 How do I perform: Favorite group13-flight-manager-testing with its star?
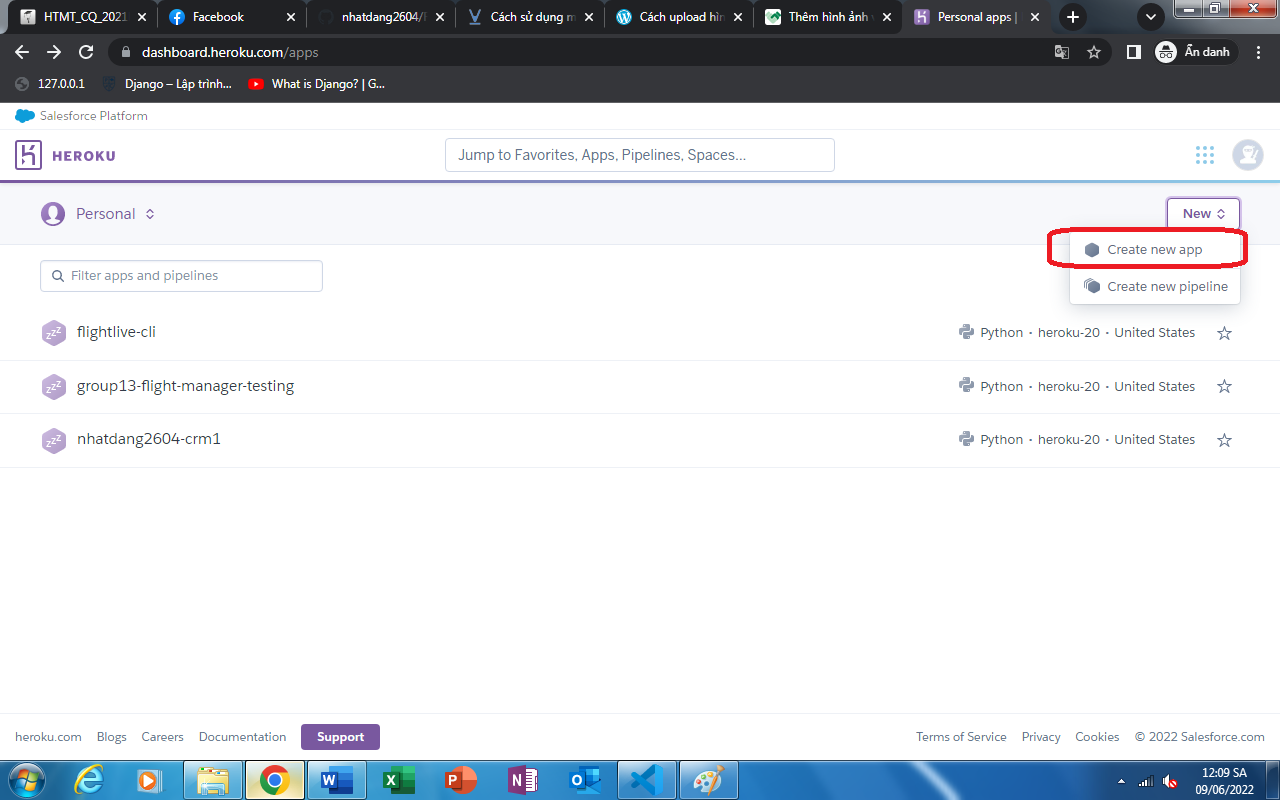pyautogui.click(x=1224, y=387)
